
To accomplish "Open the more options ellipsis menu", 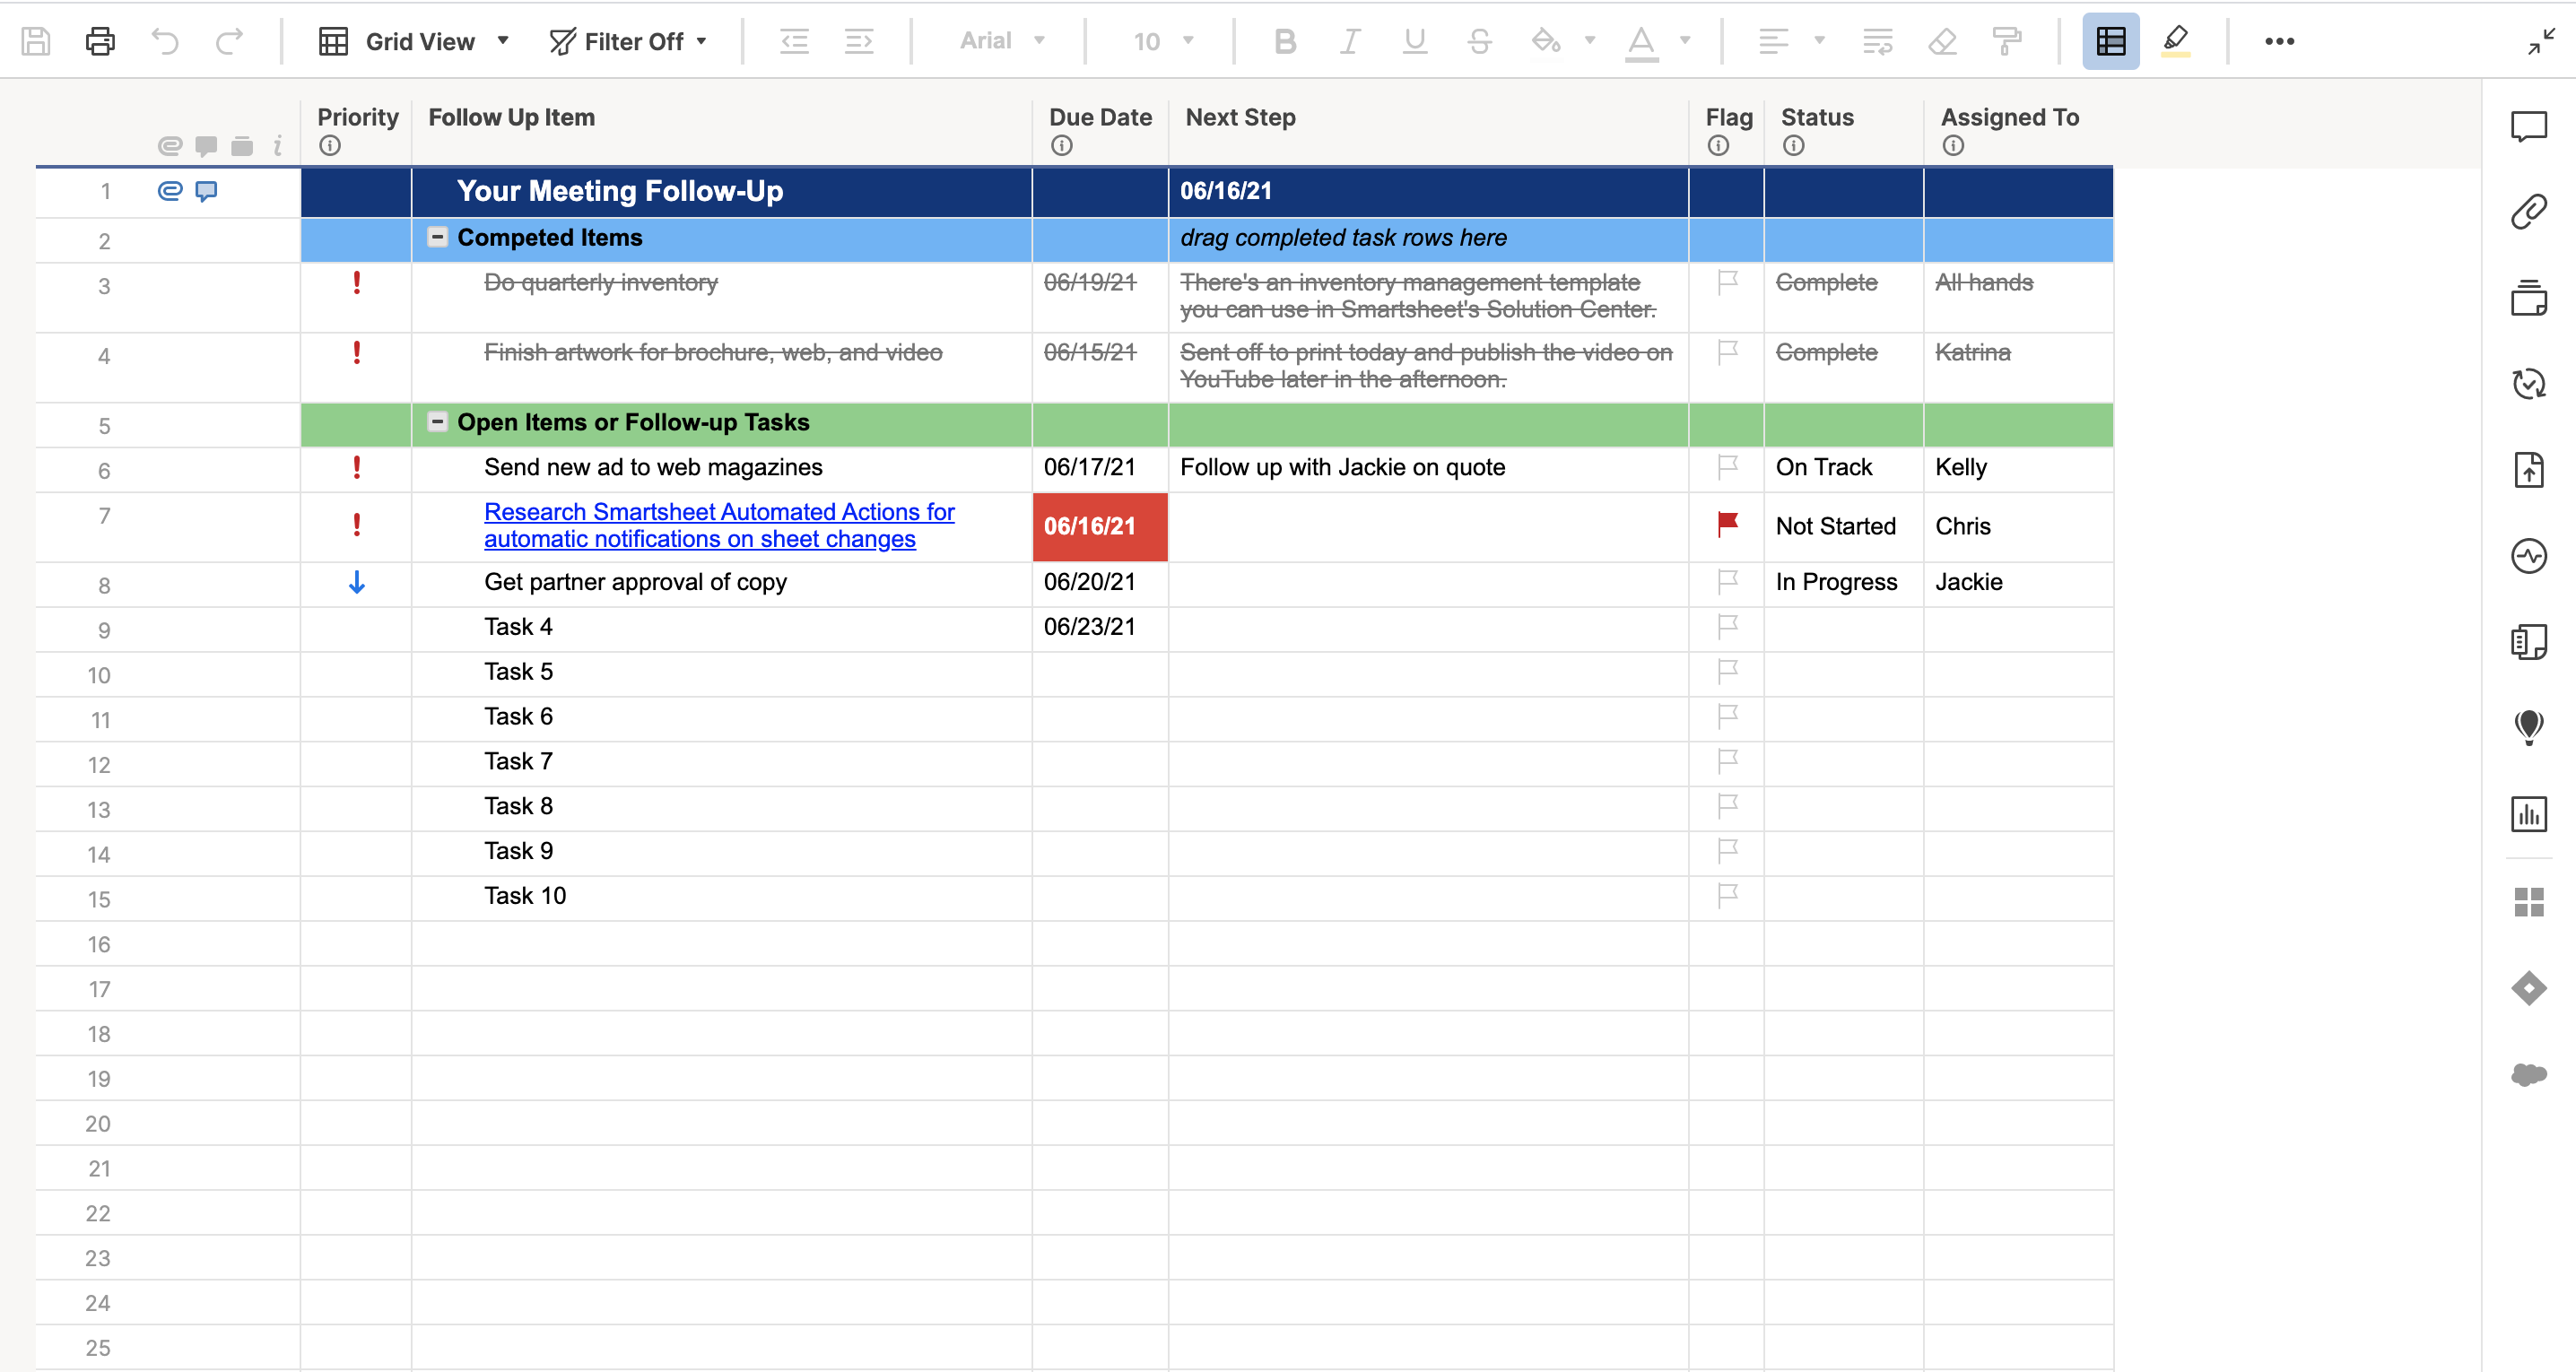I will tap(2279, 41).
